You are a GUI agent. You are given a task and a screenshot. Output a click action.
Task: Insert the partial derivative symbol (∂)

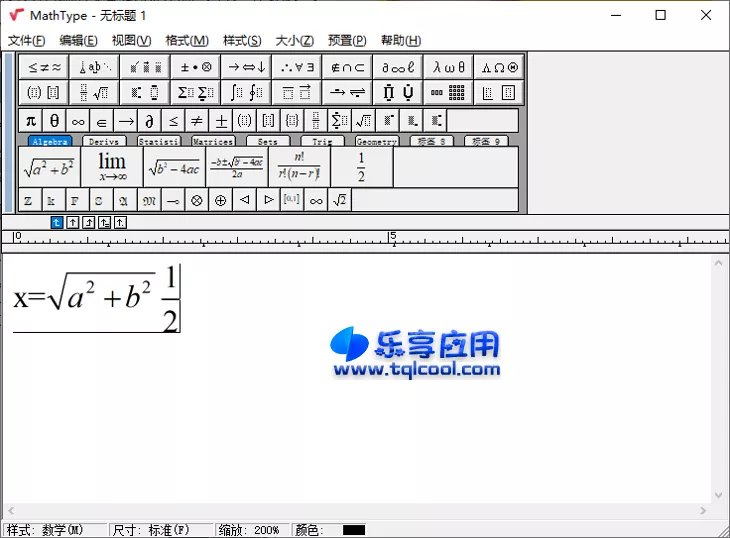(149, 121)
